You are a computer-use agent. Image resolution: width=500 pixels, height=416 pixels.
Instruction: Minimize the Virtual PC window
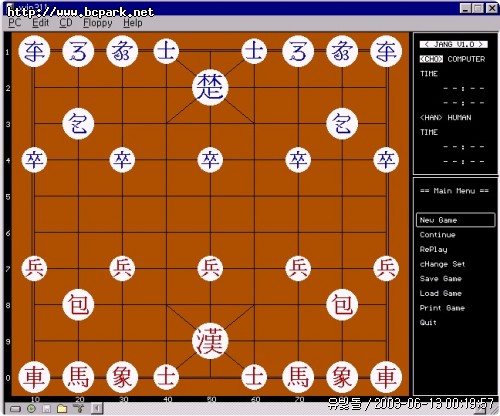(x=466, y=8)
